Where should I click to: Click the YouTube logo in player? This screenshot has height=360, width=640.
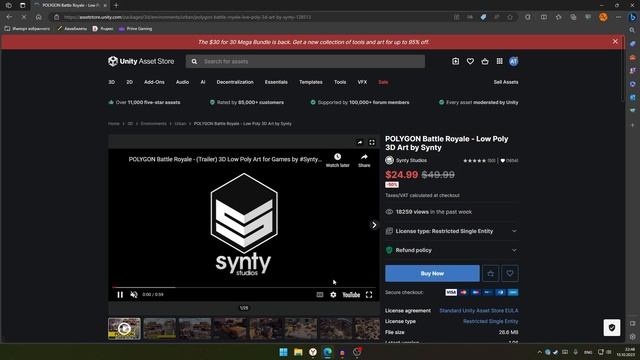point(351,295)
